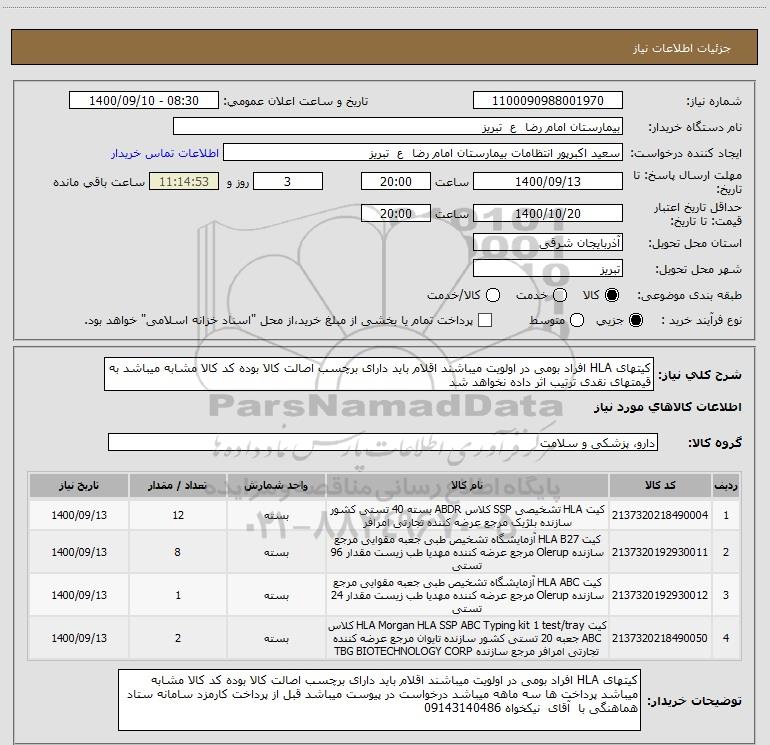Open the buyer contact information link
This screenshot has width=770, height=745.
tap(165, 153)
